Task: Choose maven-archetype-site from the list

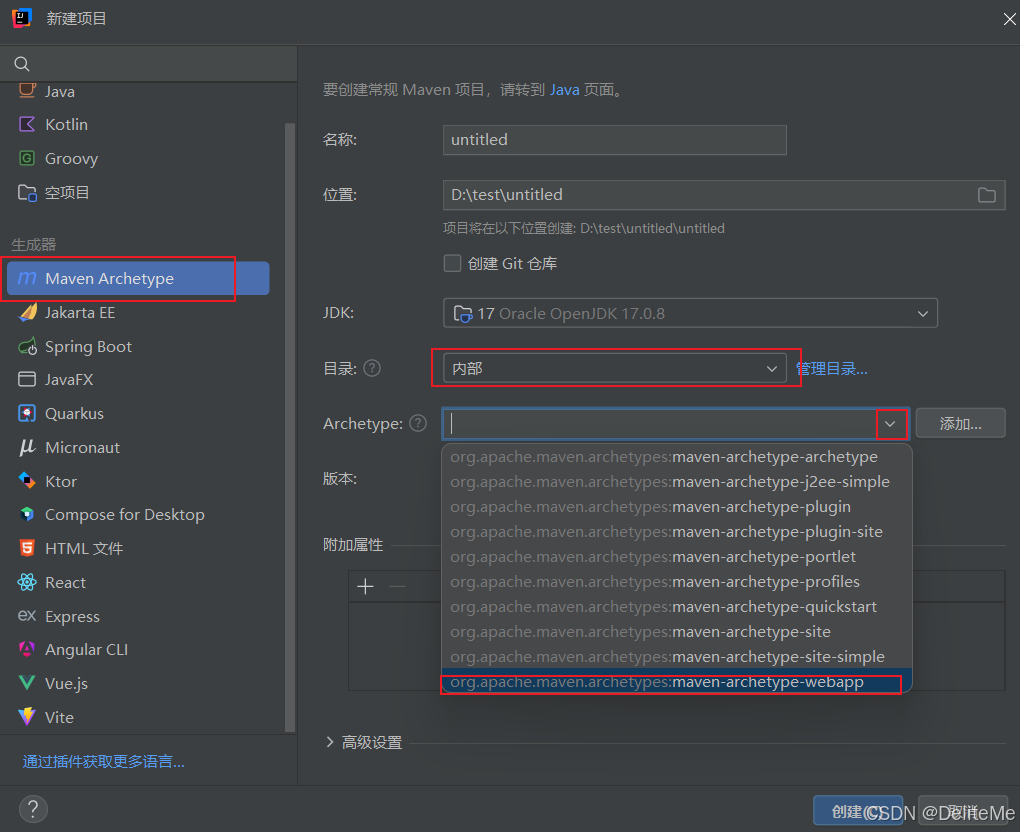Action: (x=677, y=632)
